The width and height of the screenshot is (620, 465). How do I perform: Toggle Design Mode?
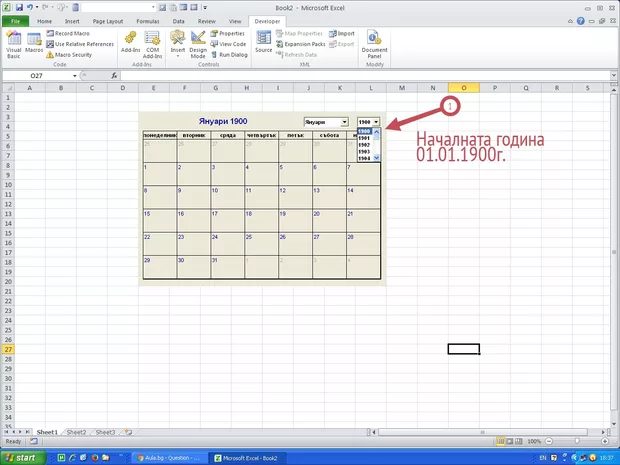pyautogui.click(x=198, y=44)
